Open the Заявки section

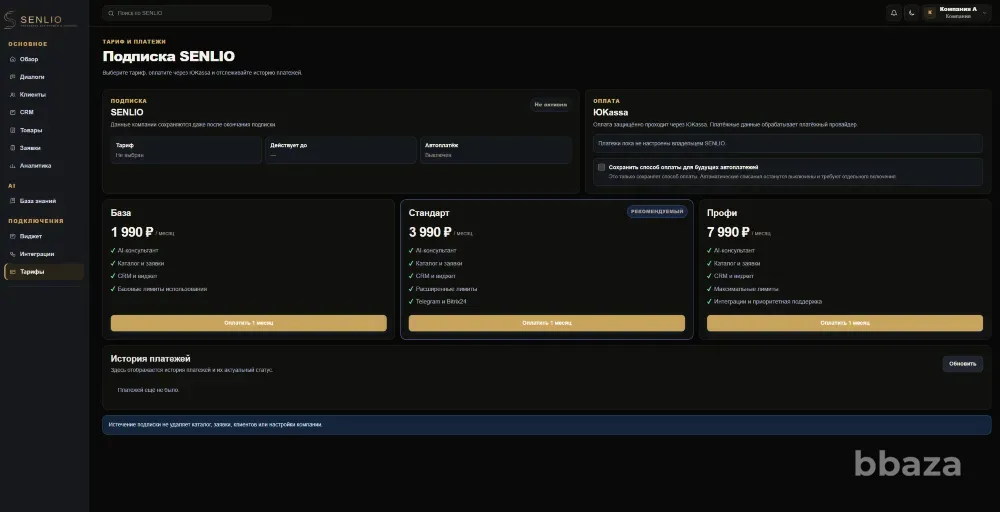43,148
